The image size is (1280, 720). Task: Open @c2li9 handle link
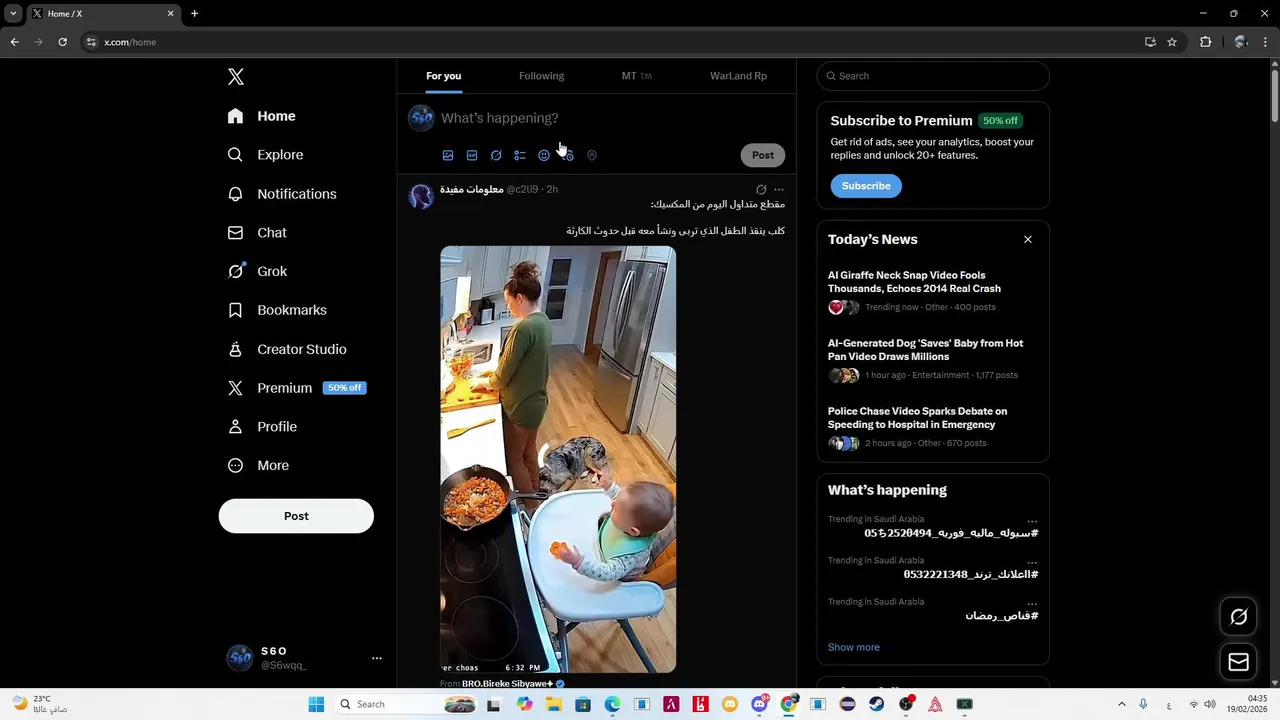tap(522, 189)
